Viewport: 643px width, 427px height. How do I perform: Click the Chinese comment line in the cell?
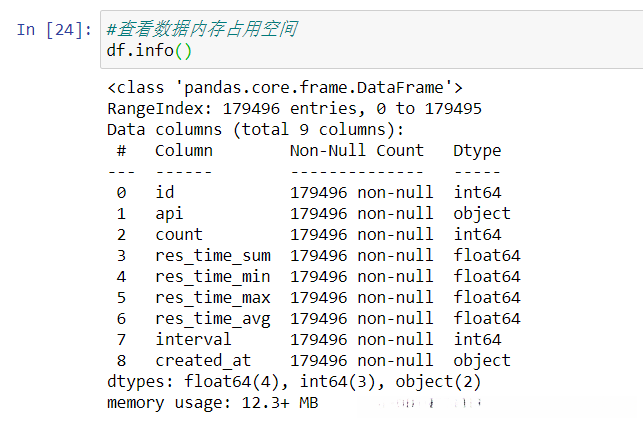pyautogui.click(x=200, y=29)
